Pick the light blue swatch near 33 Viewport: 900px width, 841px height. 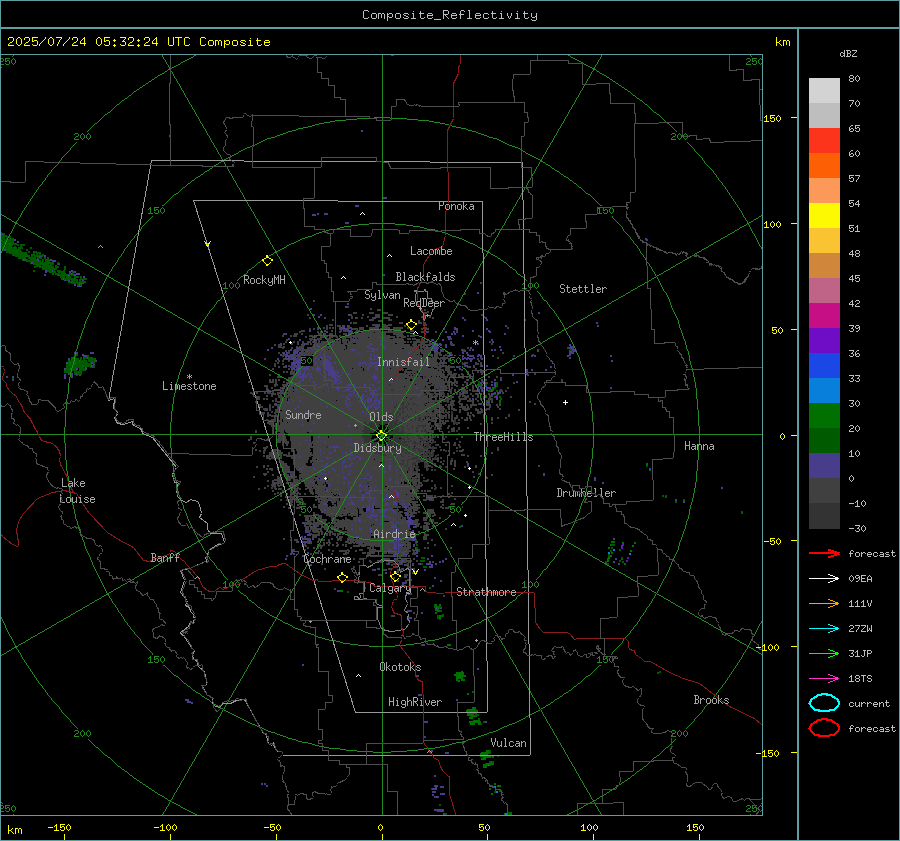point(824,390)
